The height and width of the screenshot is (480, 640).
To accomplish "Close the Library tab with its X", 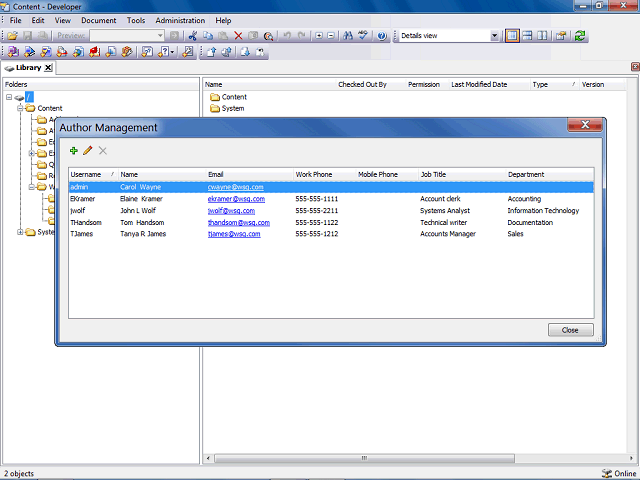I will click(x=48, y=68).
